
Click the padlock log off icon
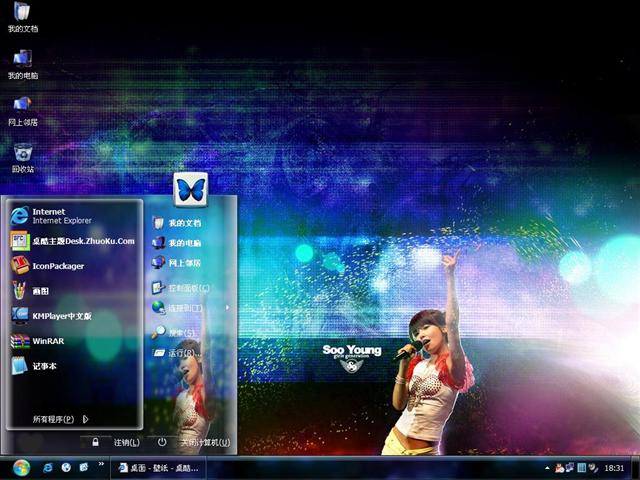pos(96,442)
